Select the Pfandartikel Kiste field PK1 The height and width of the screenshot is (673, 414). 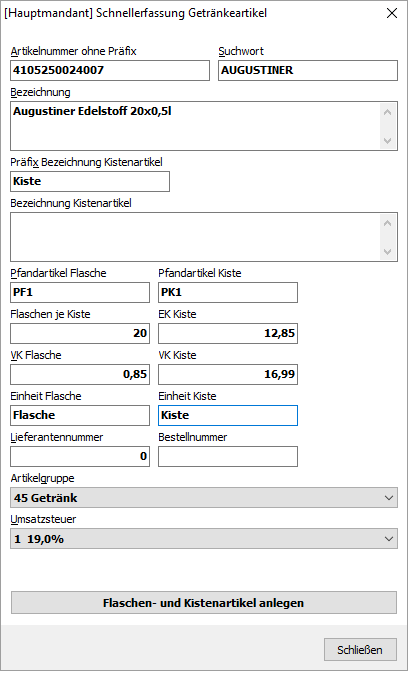(228, 292)
